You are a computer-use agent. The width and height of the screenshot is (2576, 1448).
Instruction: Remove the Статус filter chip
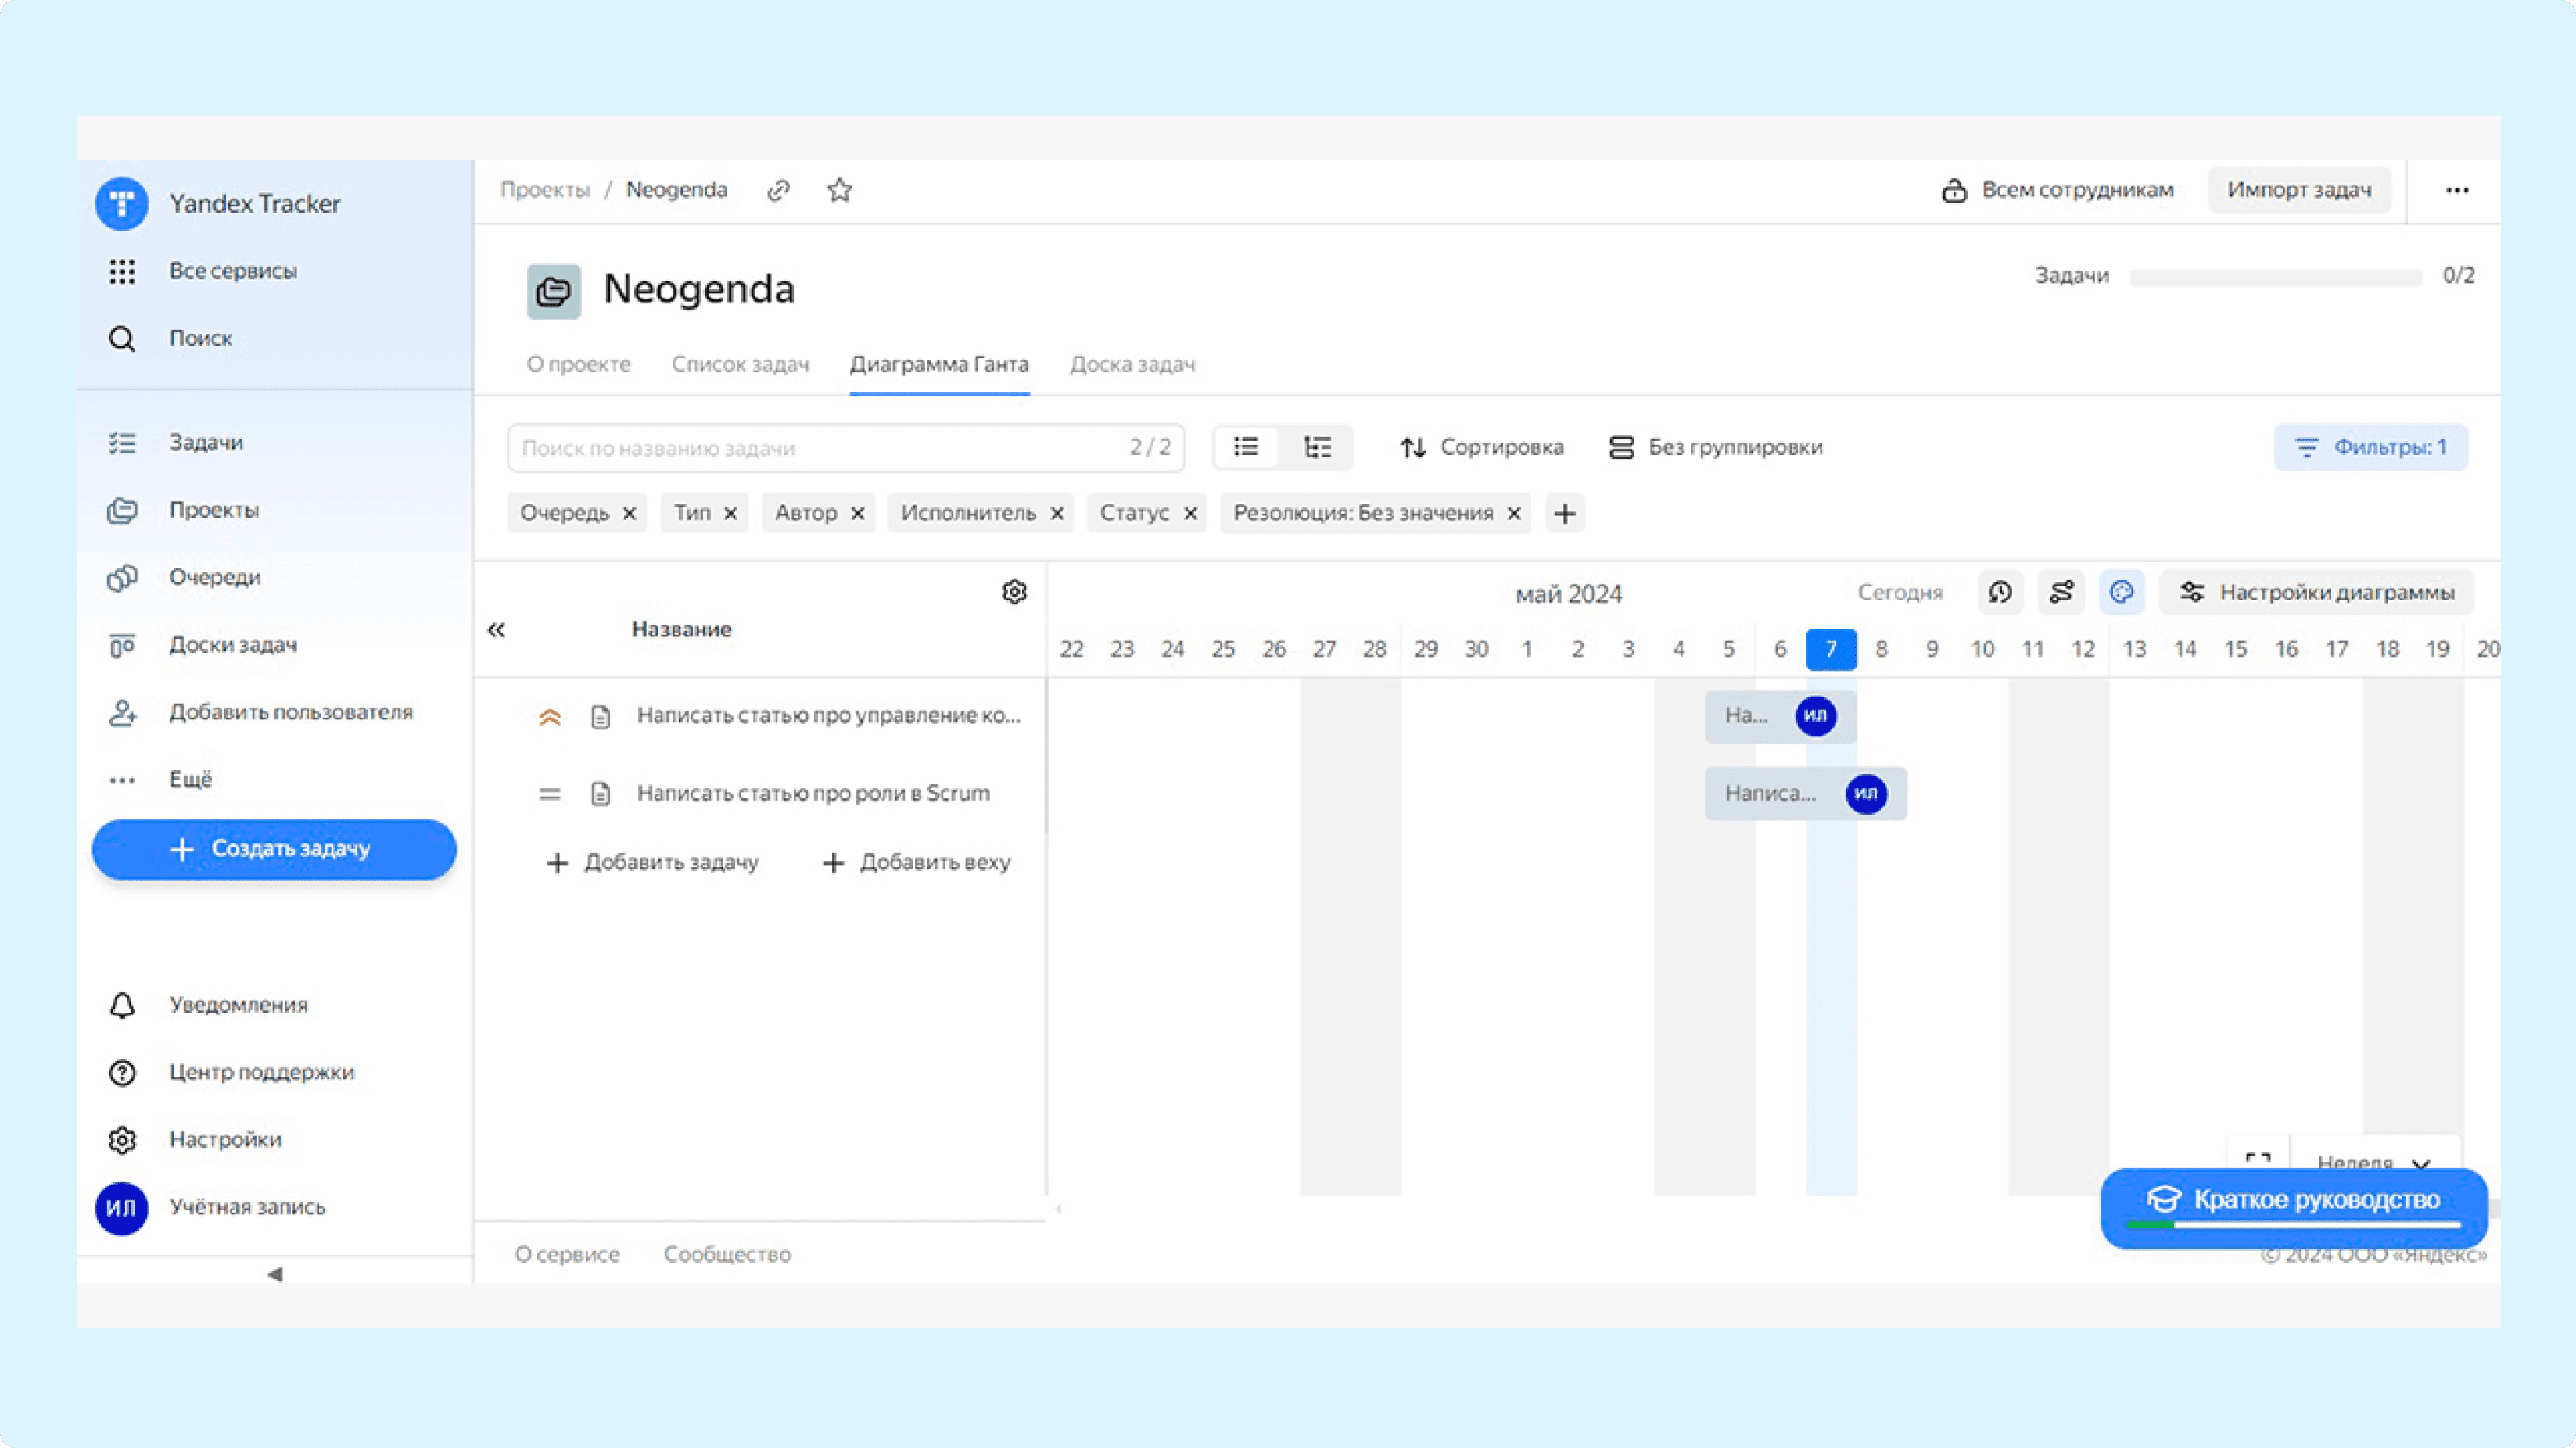pyautogui.click(x=1190, y=514)
